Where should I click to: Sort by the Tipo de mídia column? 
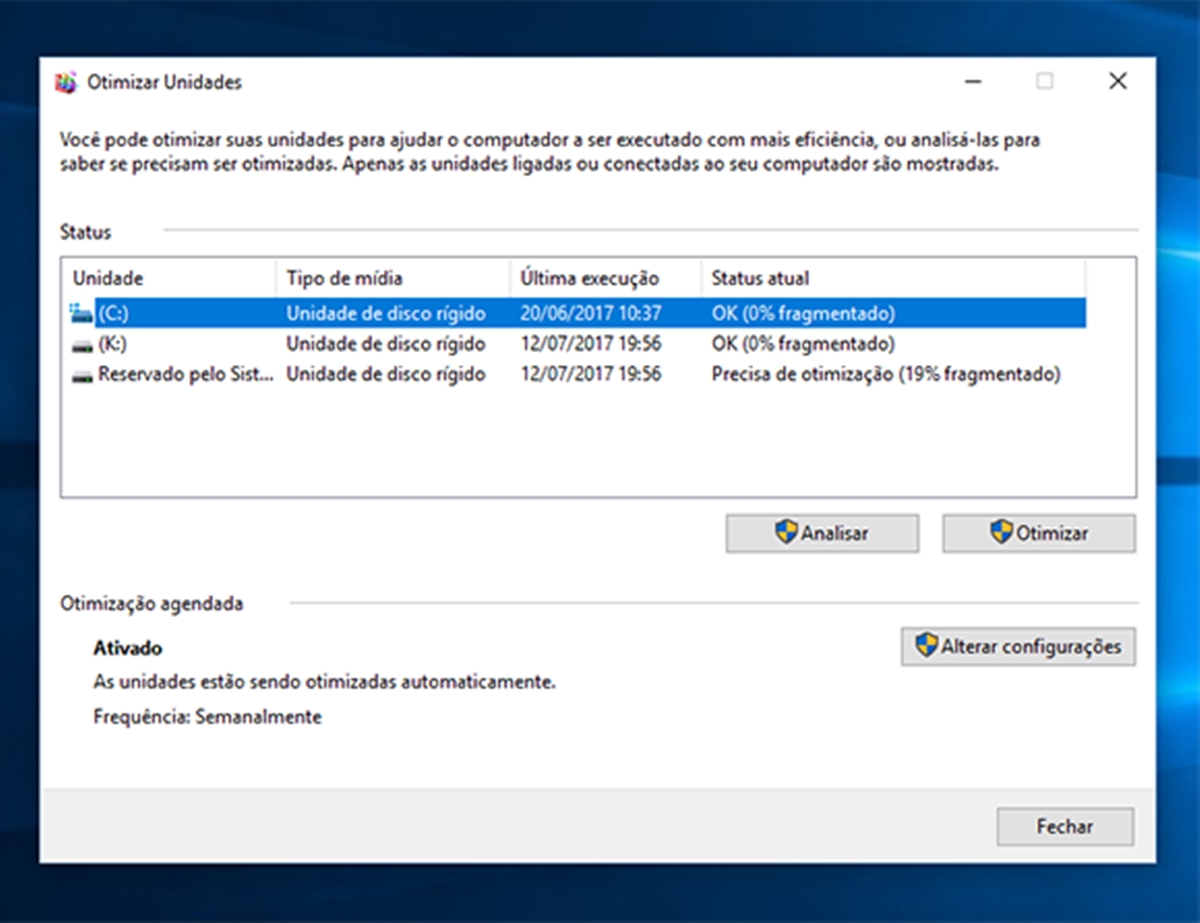(x=393, y=277)
